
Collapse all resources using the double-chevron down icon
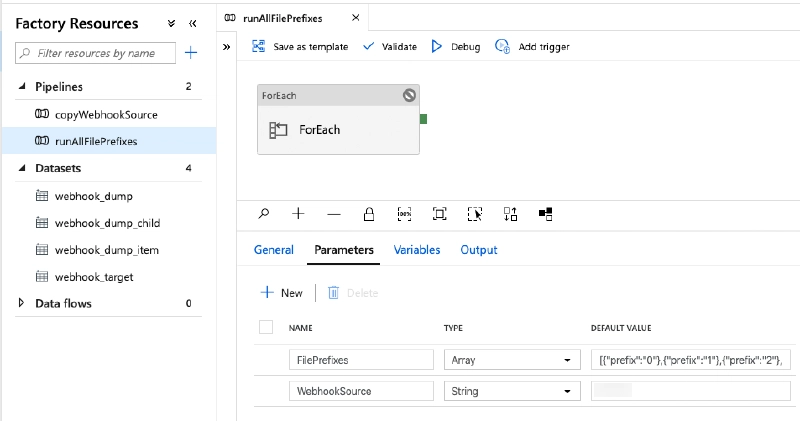[171, 23]
